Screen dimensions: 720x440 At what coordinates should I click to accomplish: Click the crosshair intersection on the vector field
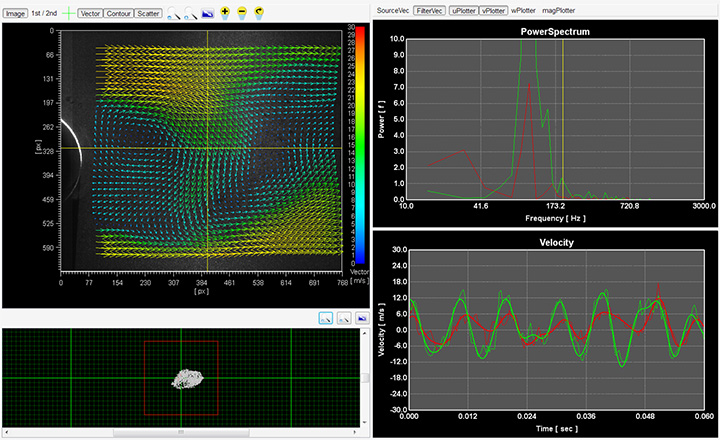208,148
